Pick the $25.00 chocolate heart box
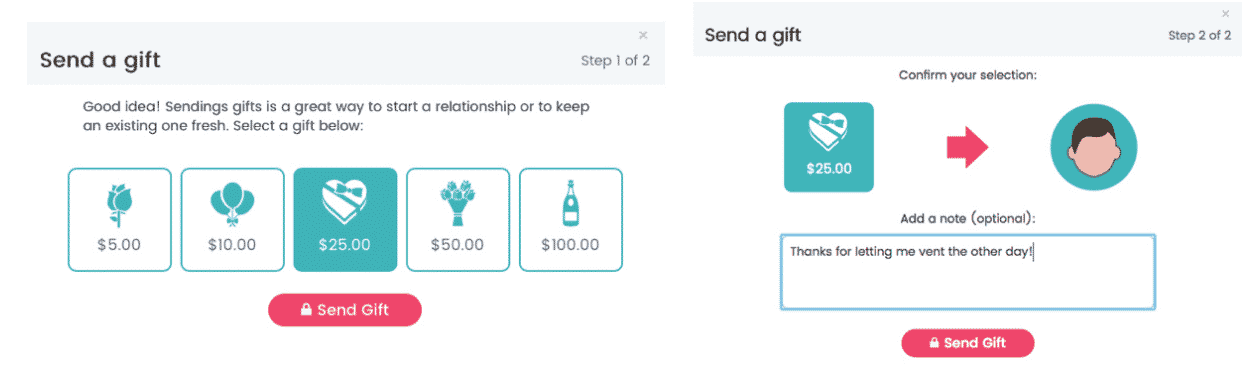 pos(345,219)
